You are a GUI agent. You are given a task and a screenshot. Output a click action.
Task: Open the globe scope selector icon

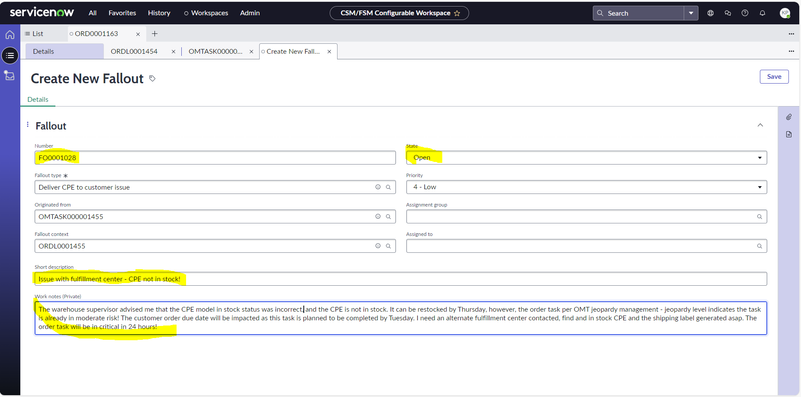710,13
